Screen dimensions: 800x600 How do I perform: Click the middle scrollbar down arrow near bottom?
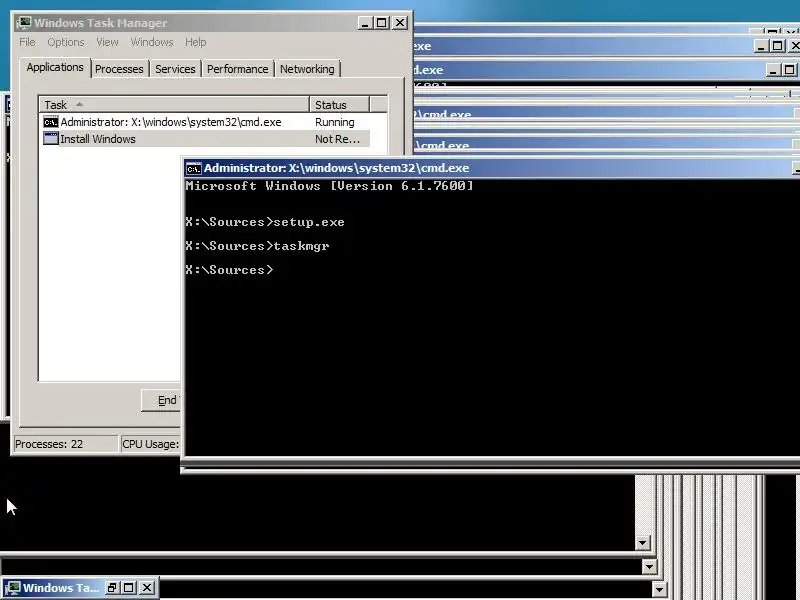pyautogui.click(x=649, y=566)
